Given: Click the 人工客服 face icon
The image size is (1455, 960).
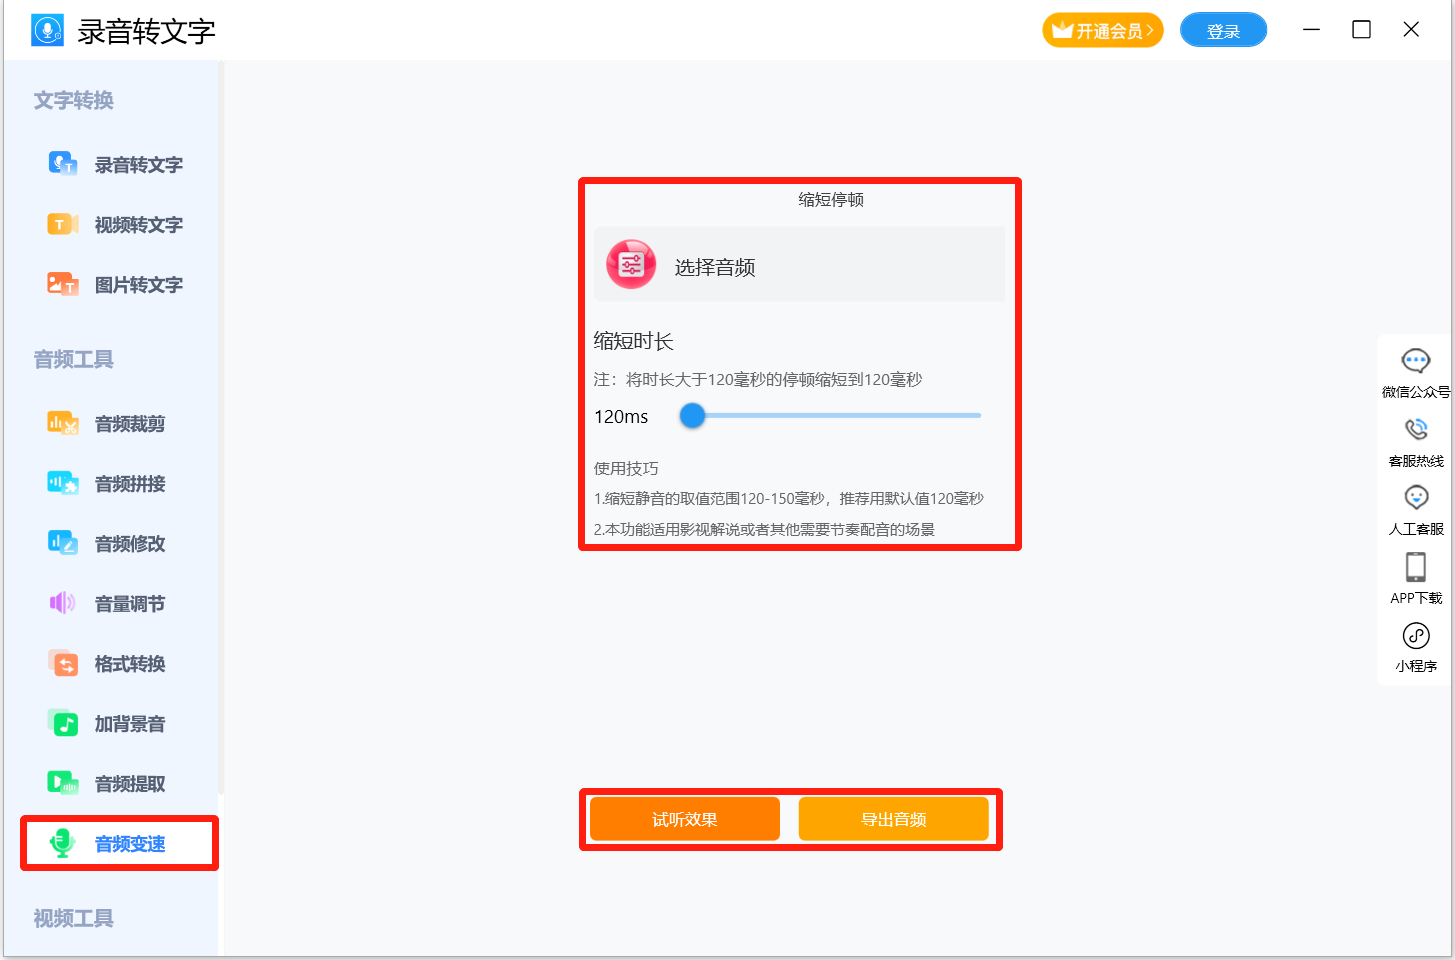Looking at the screenshot, I should point(1416,497).
